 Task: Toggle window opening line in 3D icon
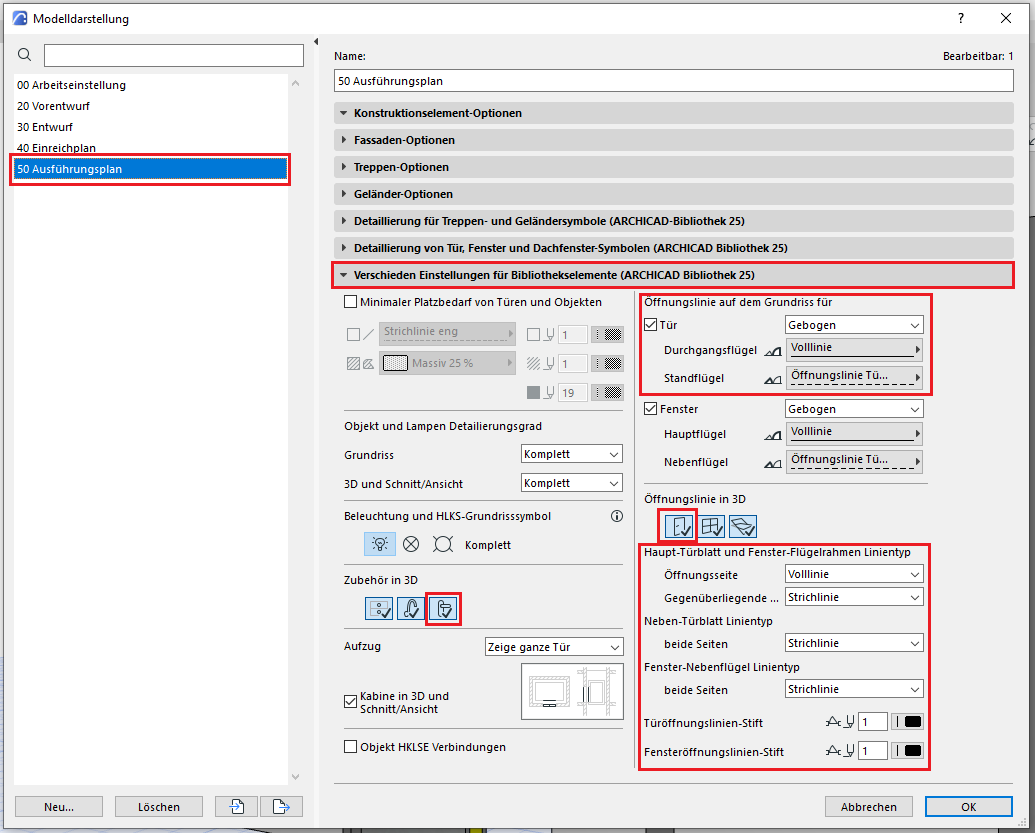point(711,525)
